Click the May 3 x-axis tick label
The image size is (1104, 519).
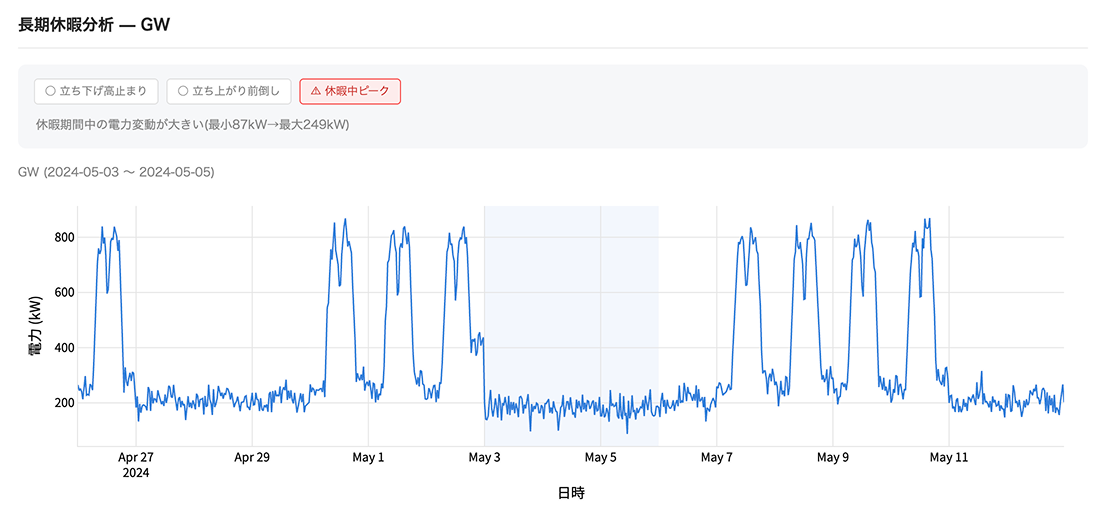tap(484, 458)
